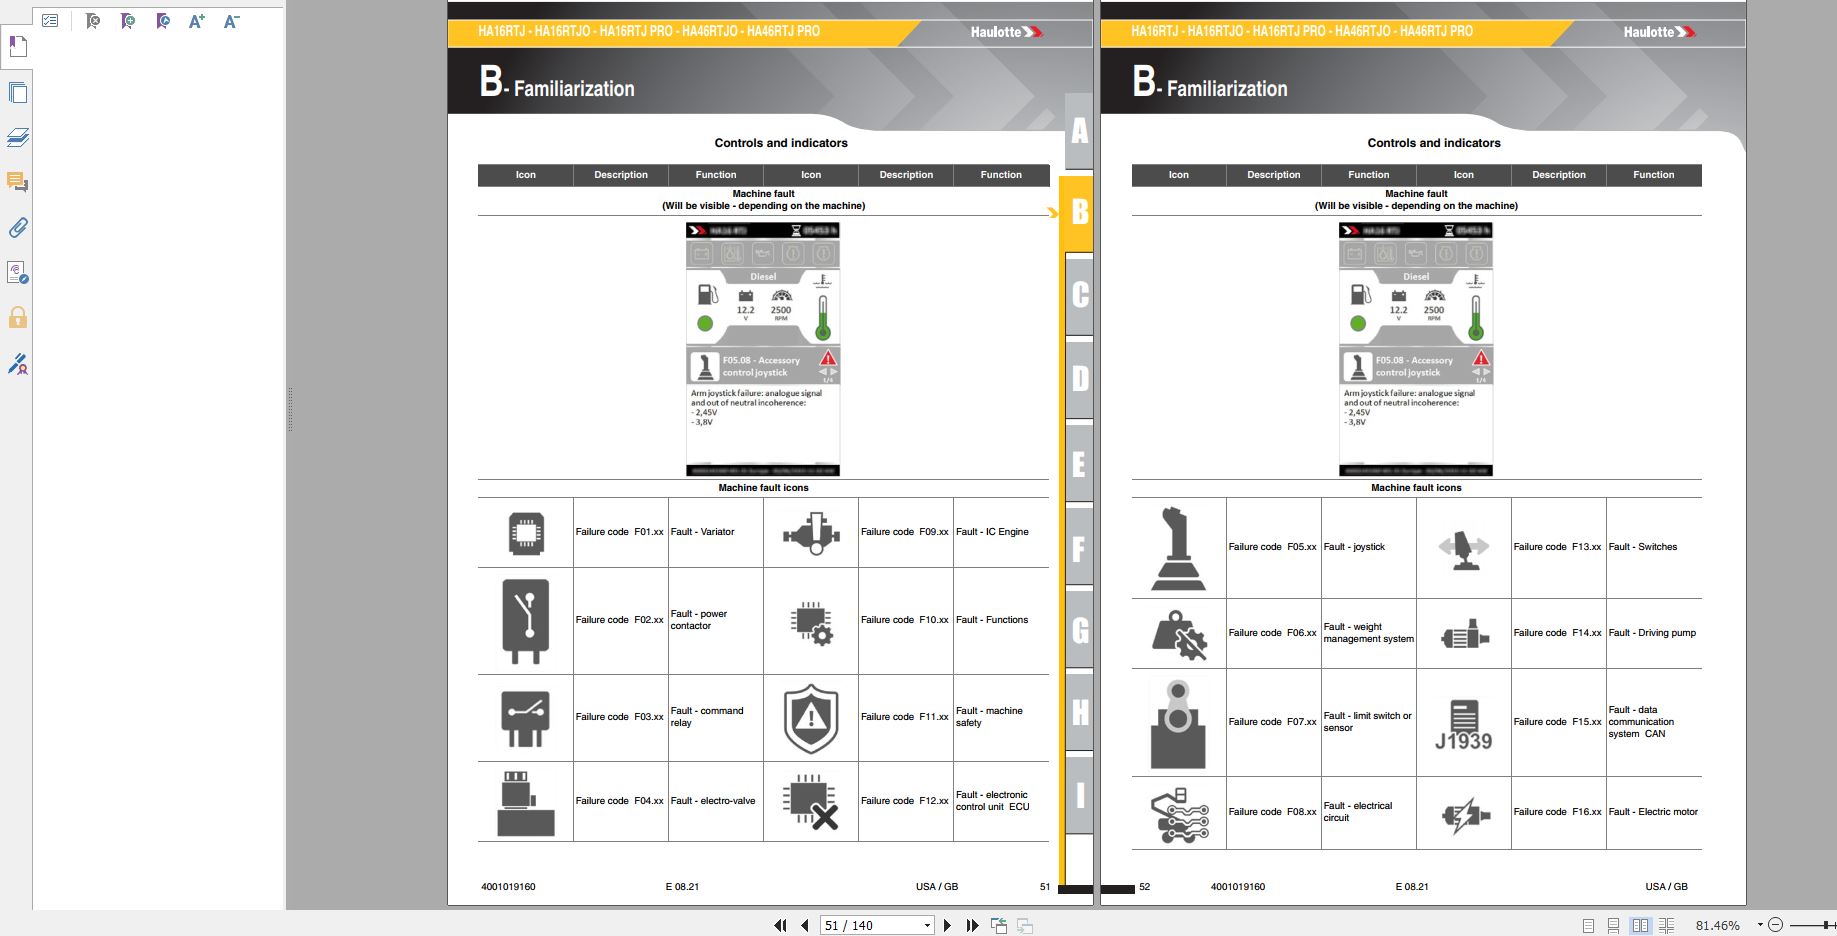
Task: Click the zoom out minus button
Action: [1775, 926]
